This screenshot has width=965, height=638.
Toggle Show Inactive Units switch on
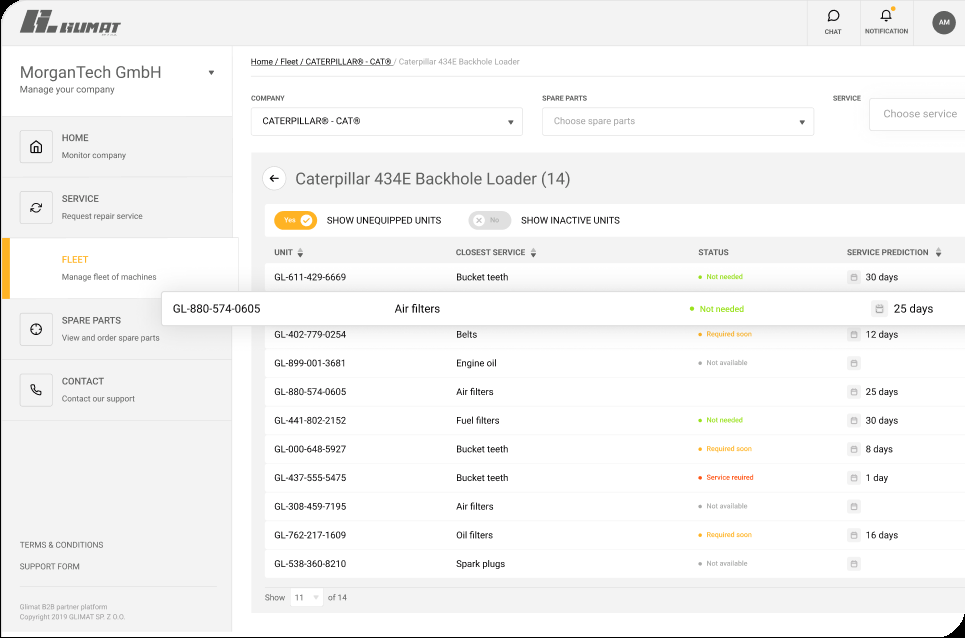pyautogui.click(x=490, y=220)
